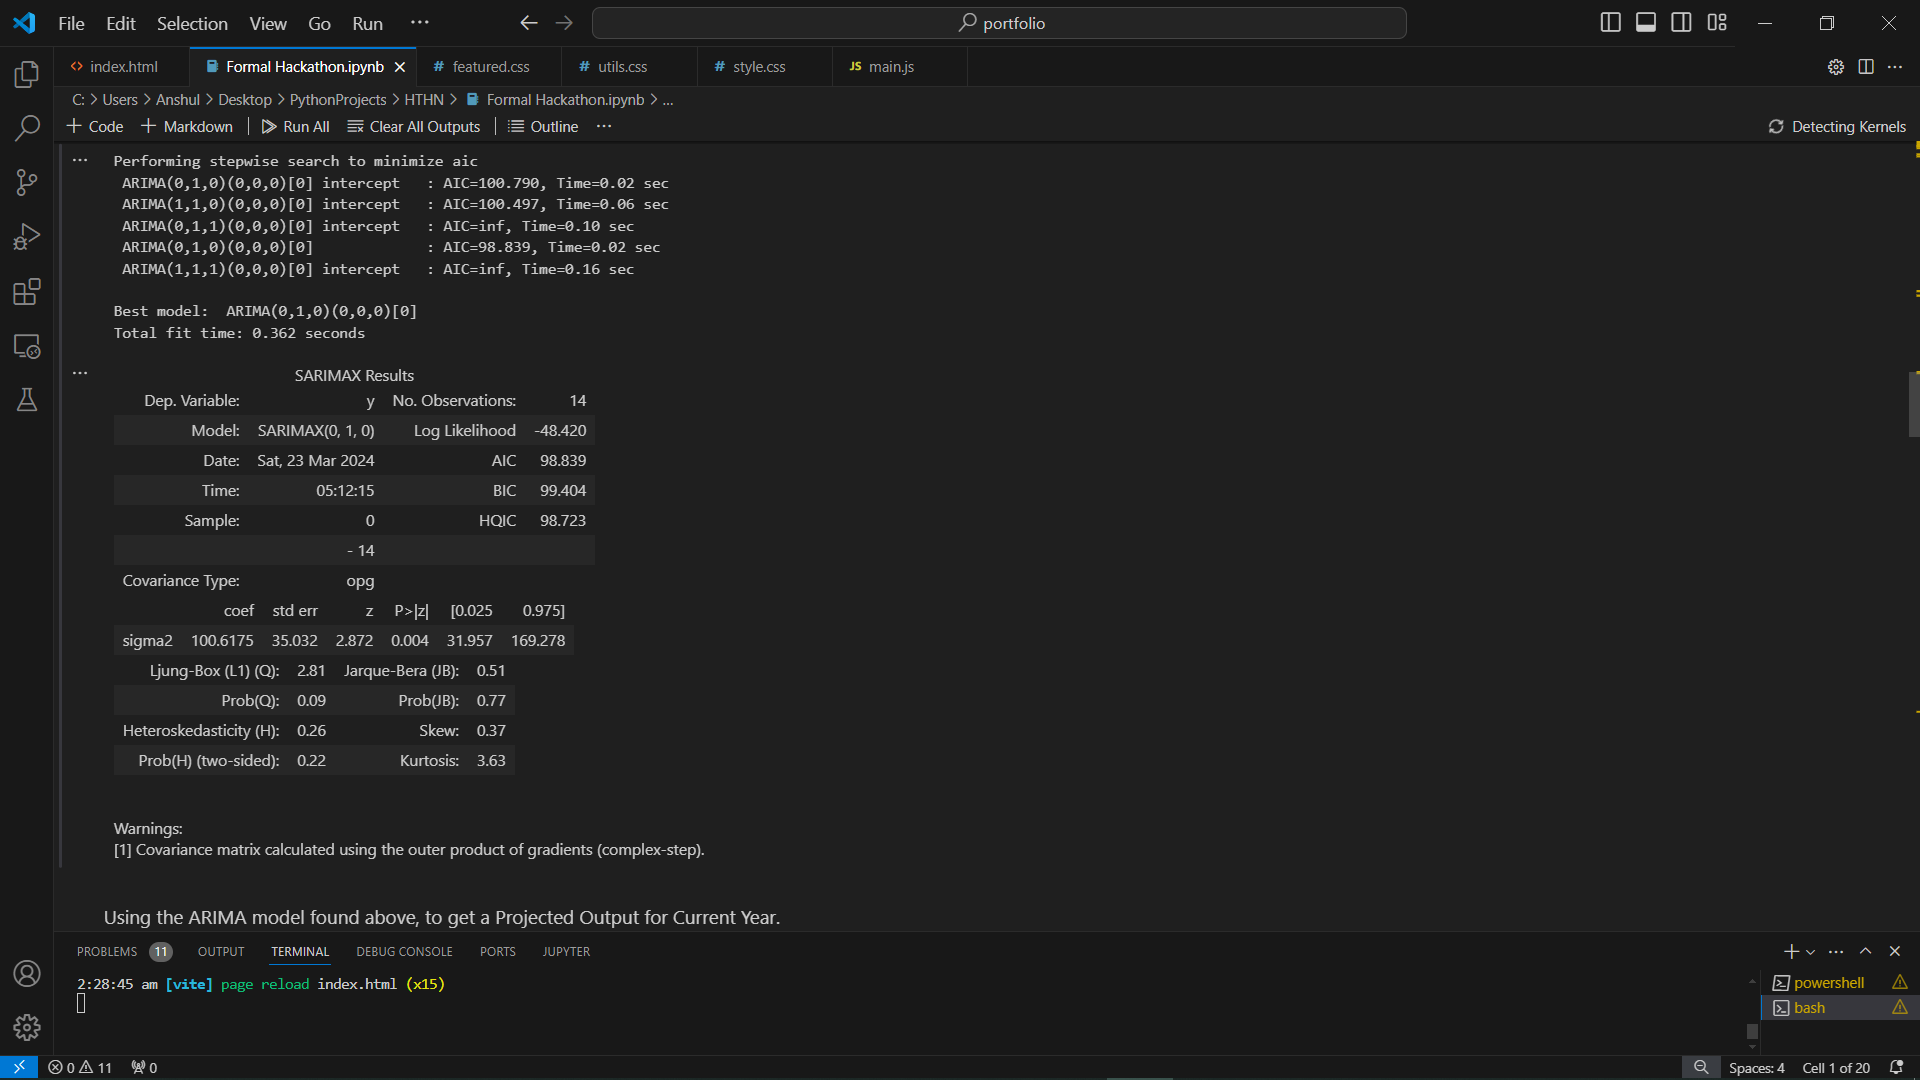Open the OUTPUT panel tab
The height and width of the screenshot is (1080, 1920).
(221, 952)
